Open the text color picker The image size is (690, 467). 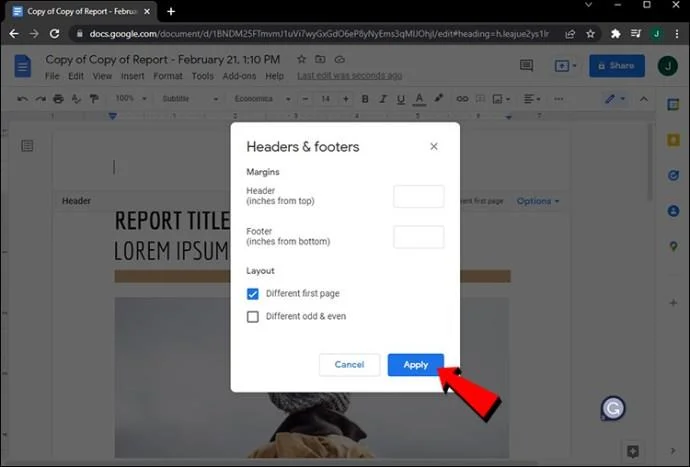pos(419,99)
